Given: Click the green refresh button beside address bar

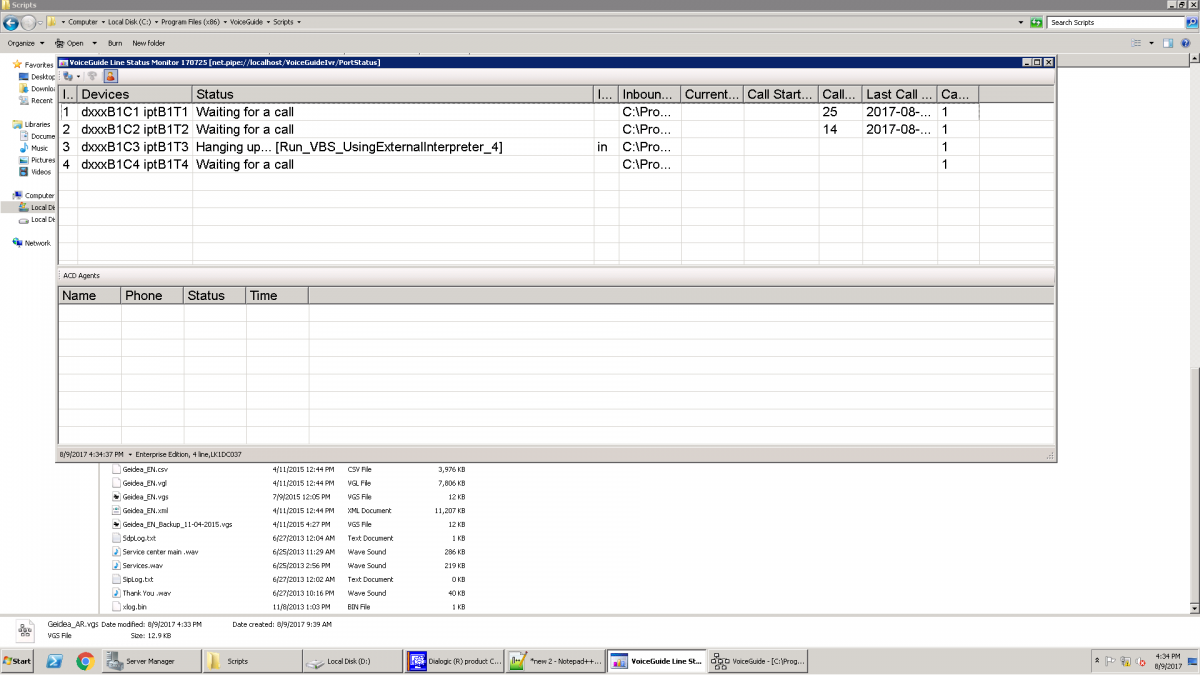Looking at the screenshot, I should pyautogui.click(x=1036, y=22).
